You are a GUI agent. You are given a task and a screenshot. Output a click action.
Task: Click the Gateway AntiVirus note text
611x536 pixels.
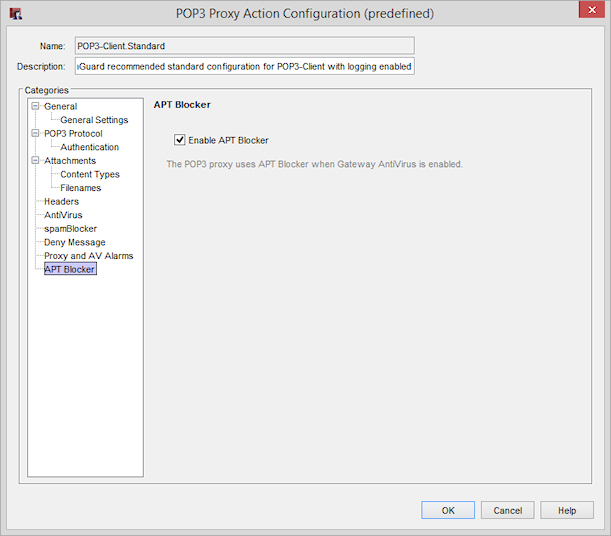[314, 164]
